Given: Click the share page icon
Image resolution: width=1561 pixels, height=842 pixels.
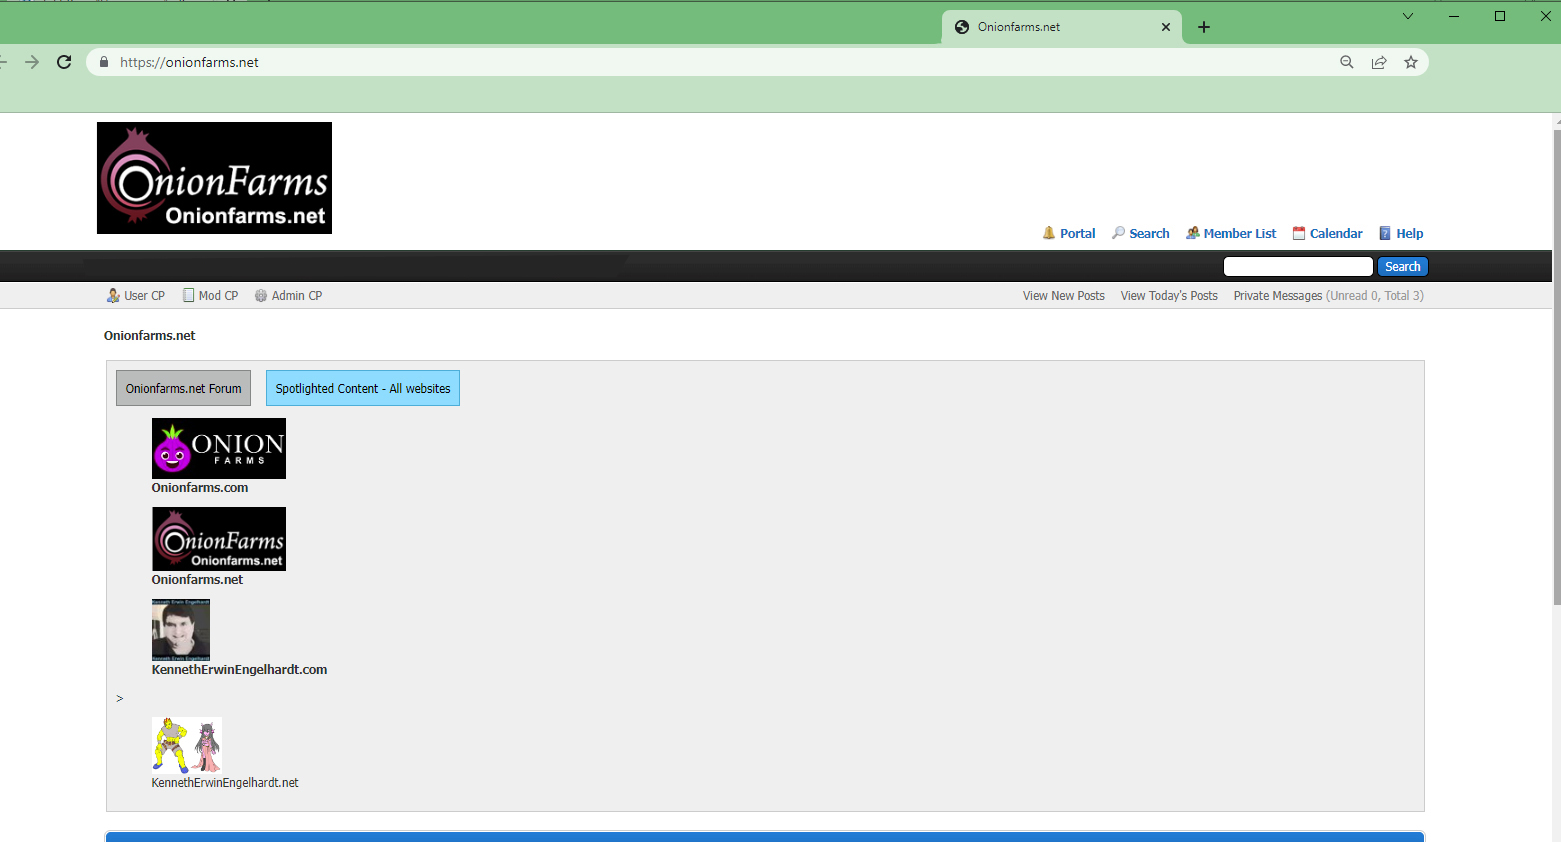Looking at the screenshot, I should pyautogui.click(x=1379, y=62).
